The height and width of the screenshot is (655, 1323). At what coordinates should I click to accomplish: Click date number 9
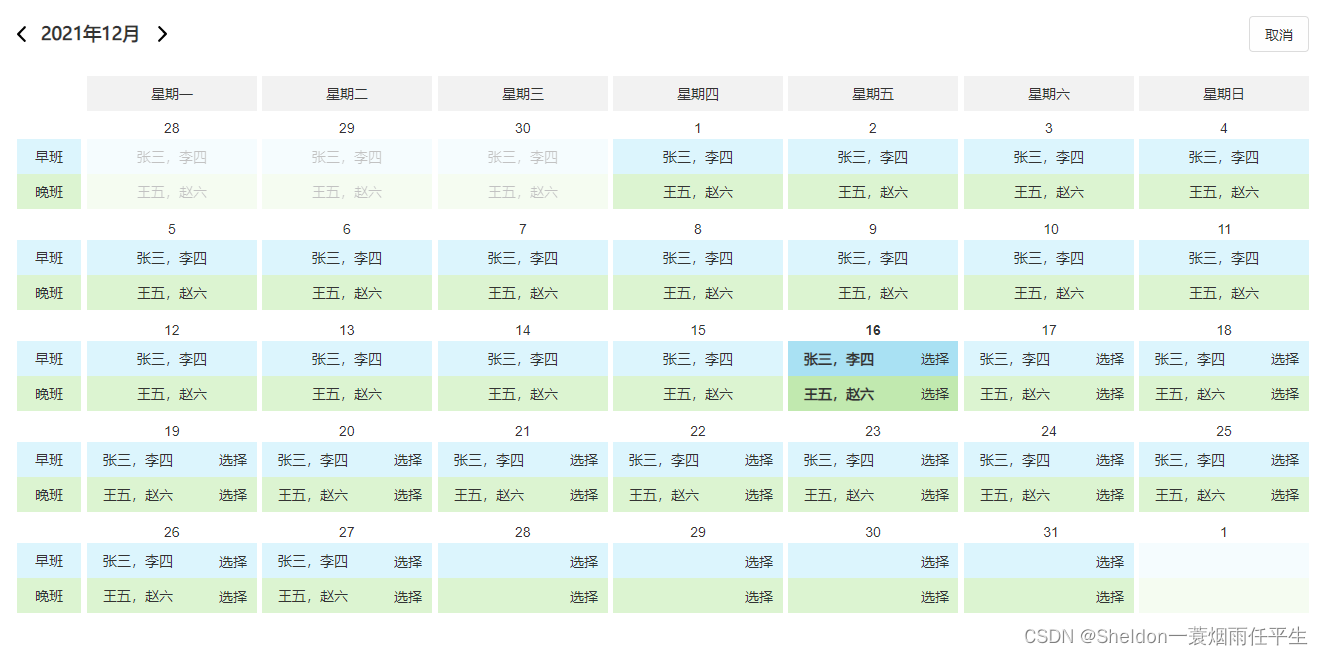pyautogui.click(x=873, y=229)
